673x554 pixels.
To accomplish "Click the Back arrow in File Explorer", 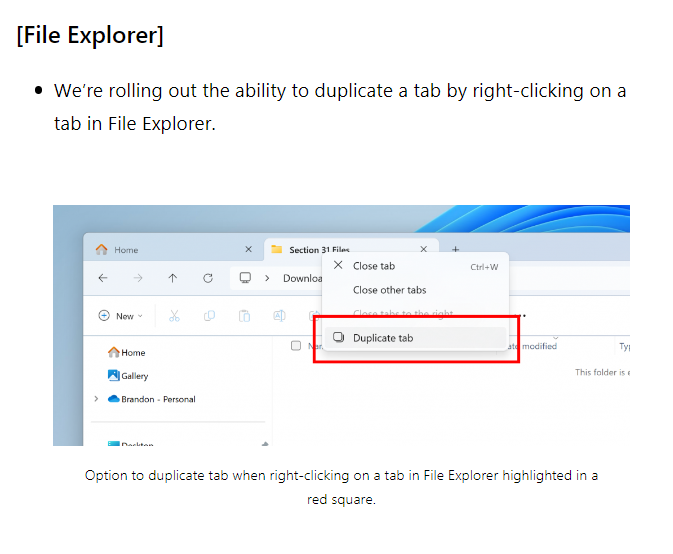I will point(103,278).
